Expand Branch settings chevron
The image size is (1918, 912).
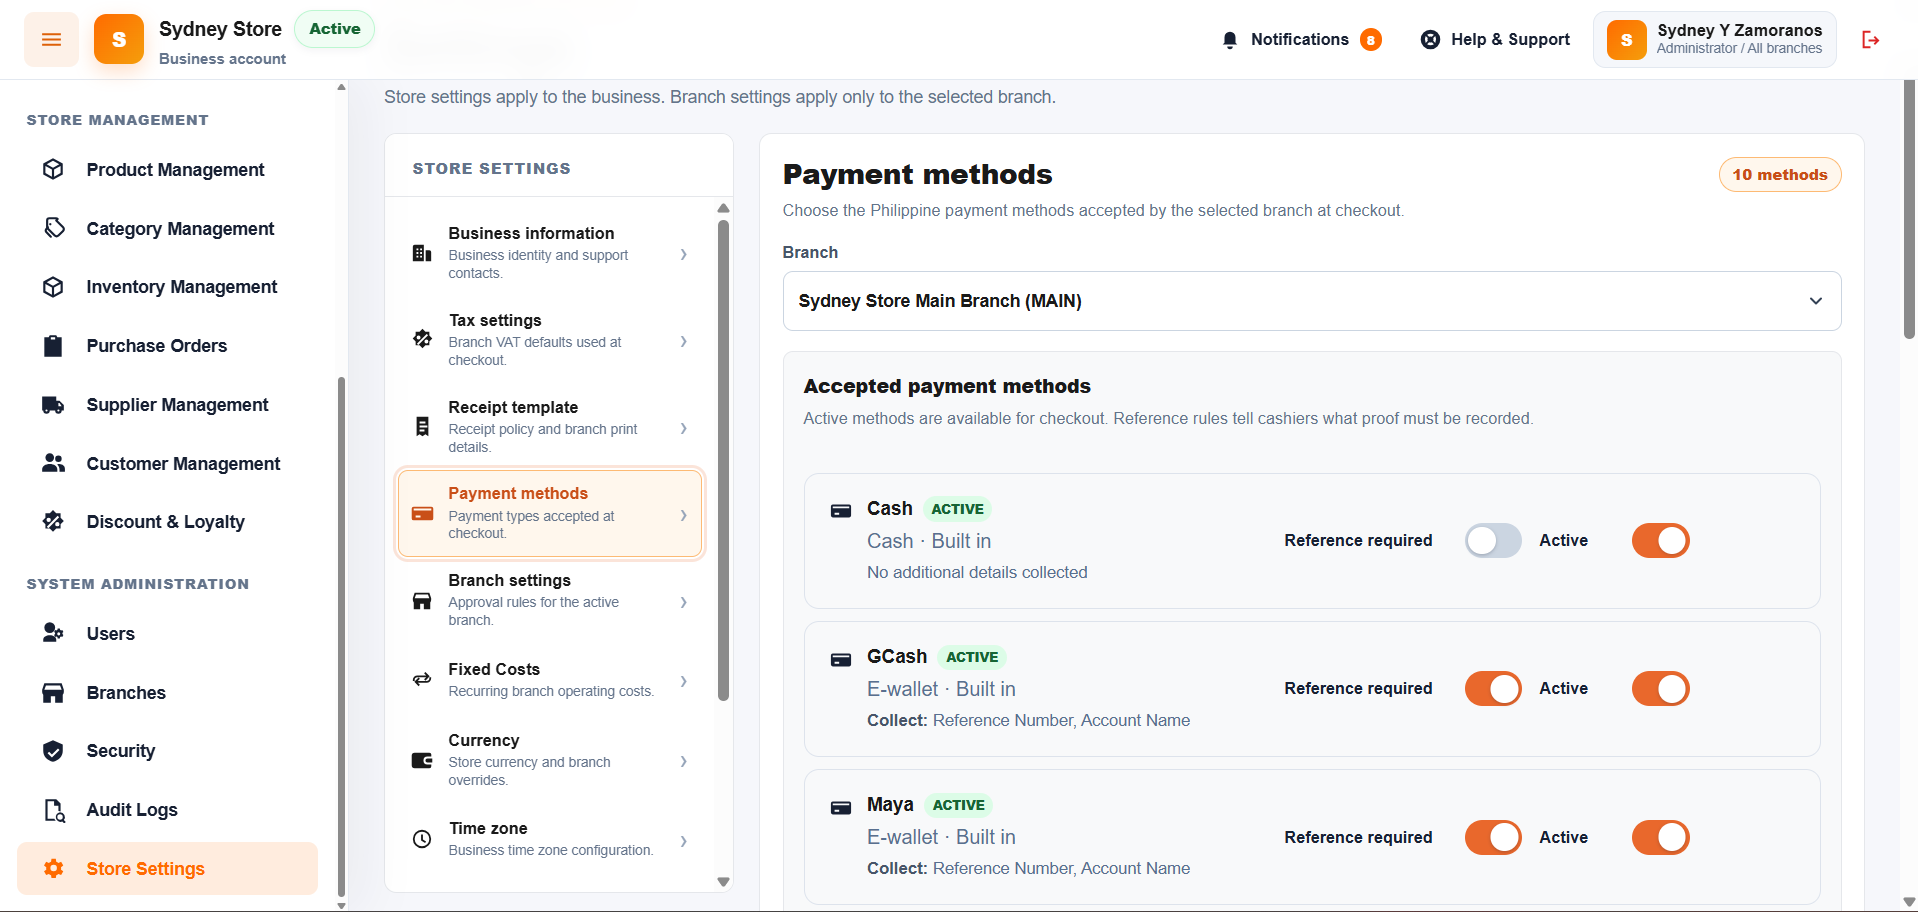click(x=683, y=602)
